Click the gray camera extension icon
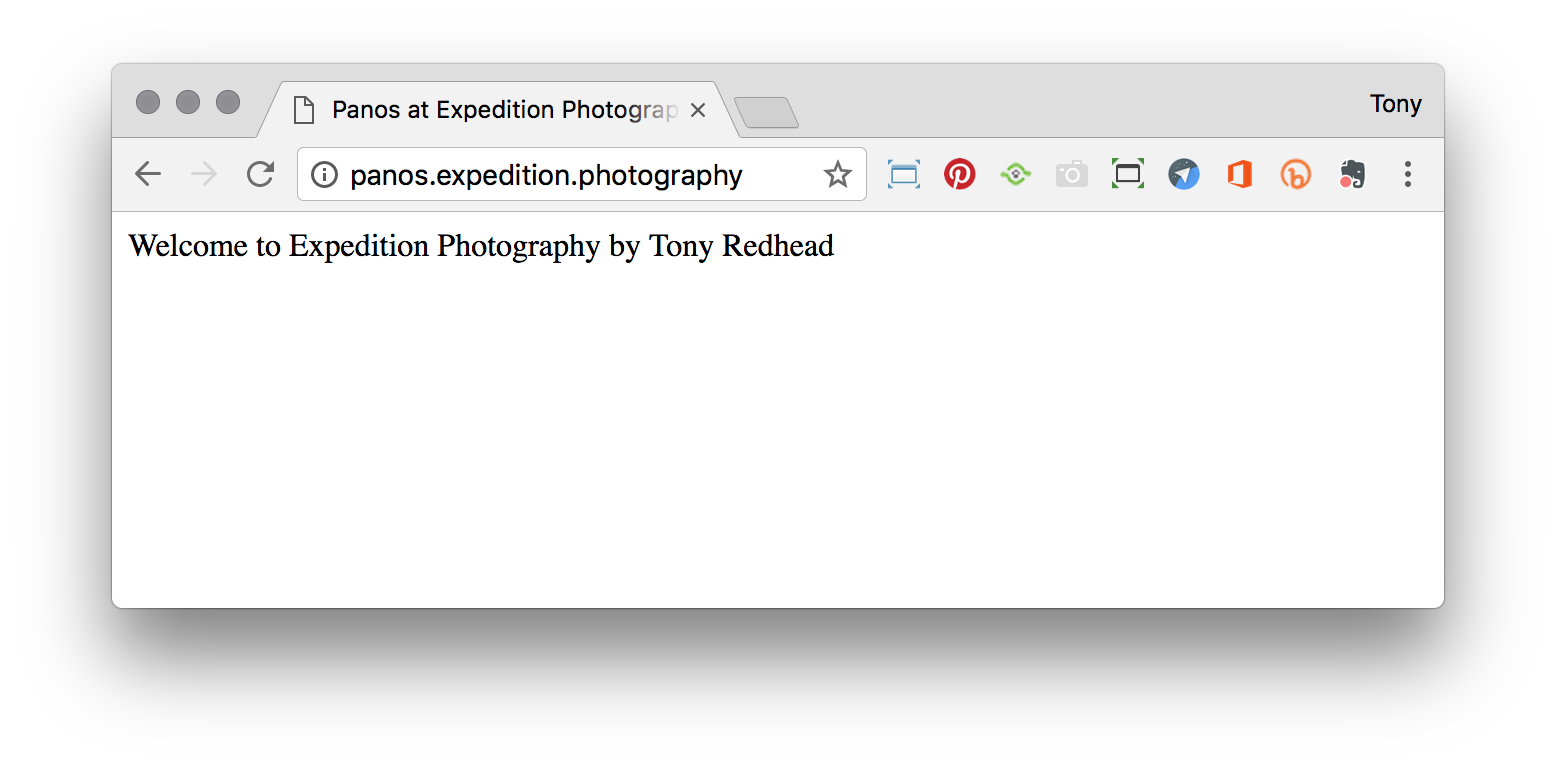 tap(1072, 175)
